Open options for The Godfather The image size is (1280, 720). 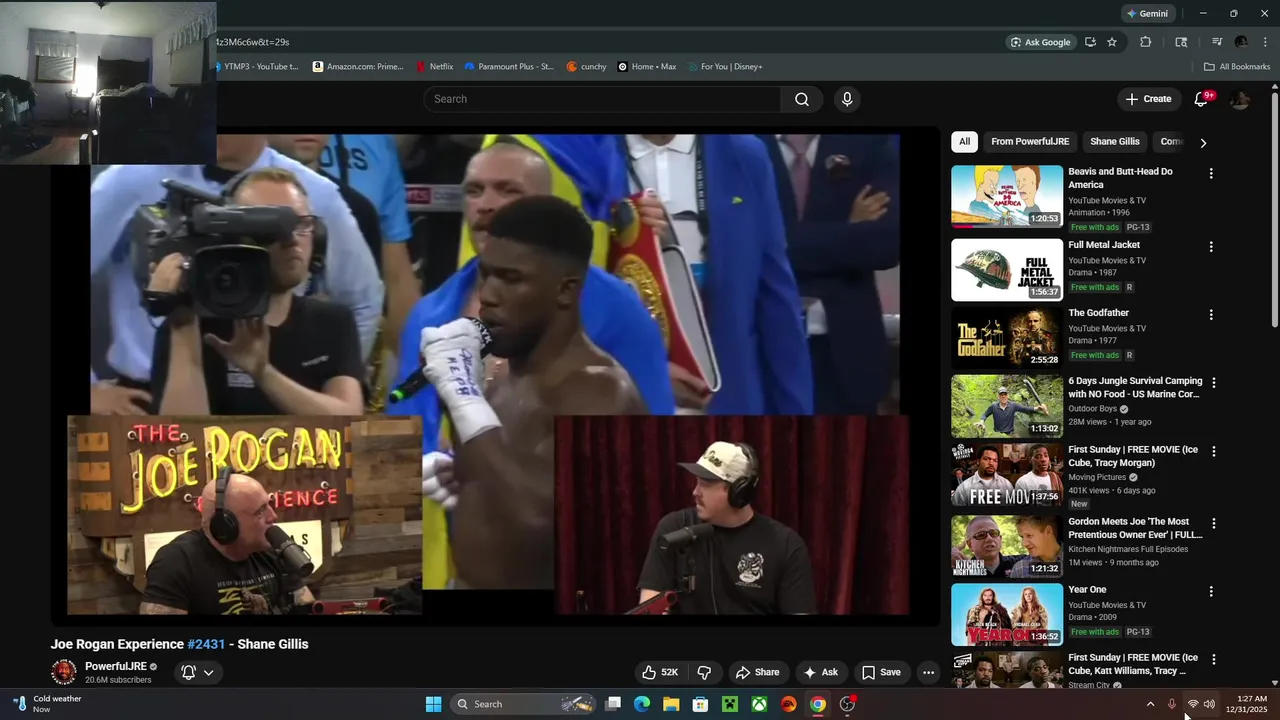point(1211,315)
